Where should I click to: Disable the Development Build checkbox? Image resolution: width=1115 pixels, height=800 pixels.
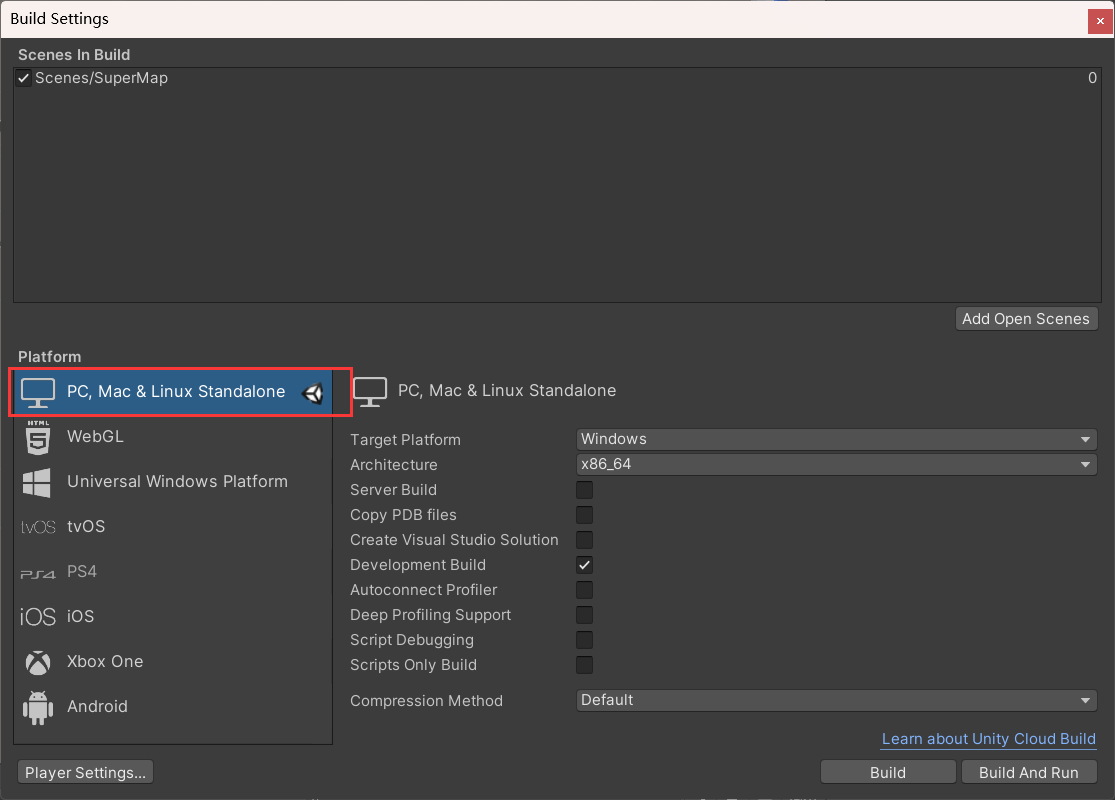tap(585, 565)
